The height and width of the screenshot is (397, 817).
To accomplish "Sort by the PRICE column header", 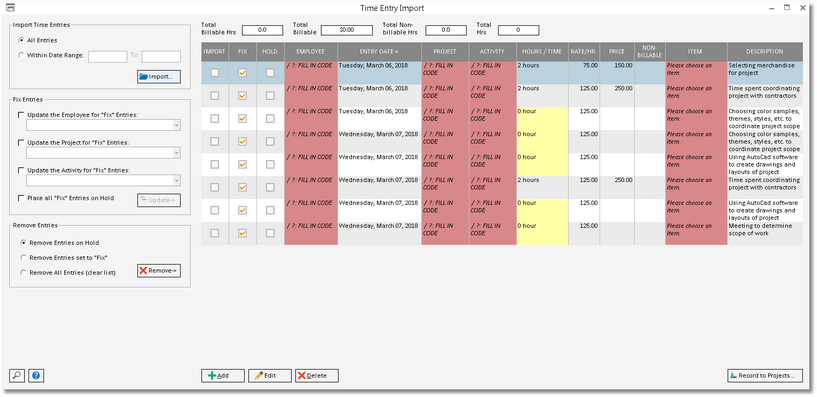I will click(617, 52).
